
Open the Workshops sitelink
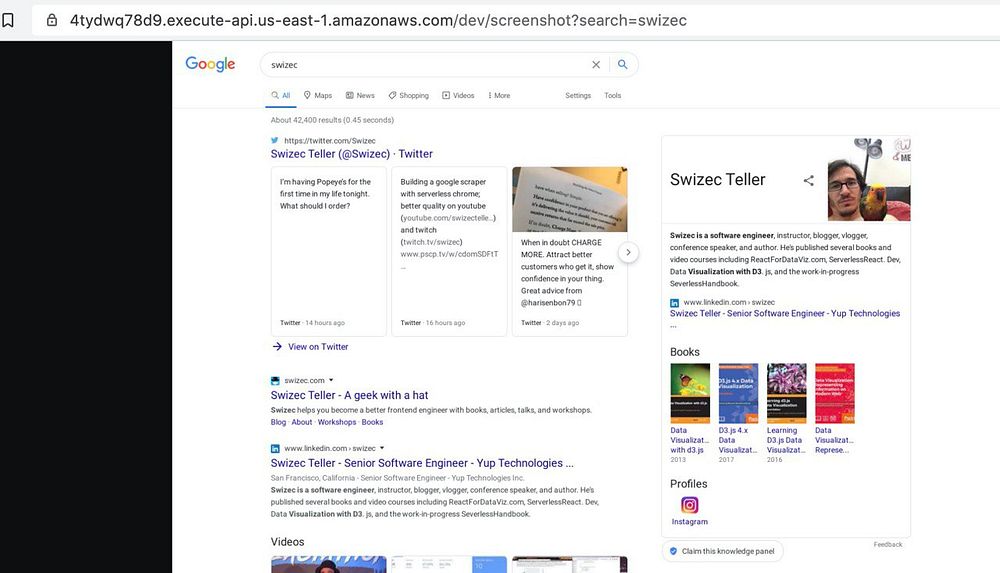337,422
